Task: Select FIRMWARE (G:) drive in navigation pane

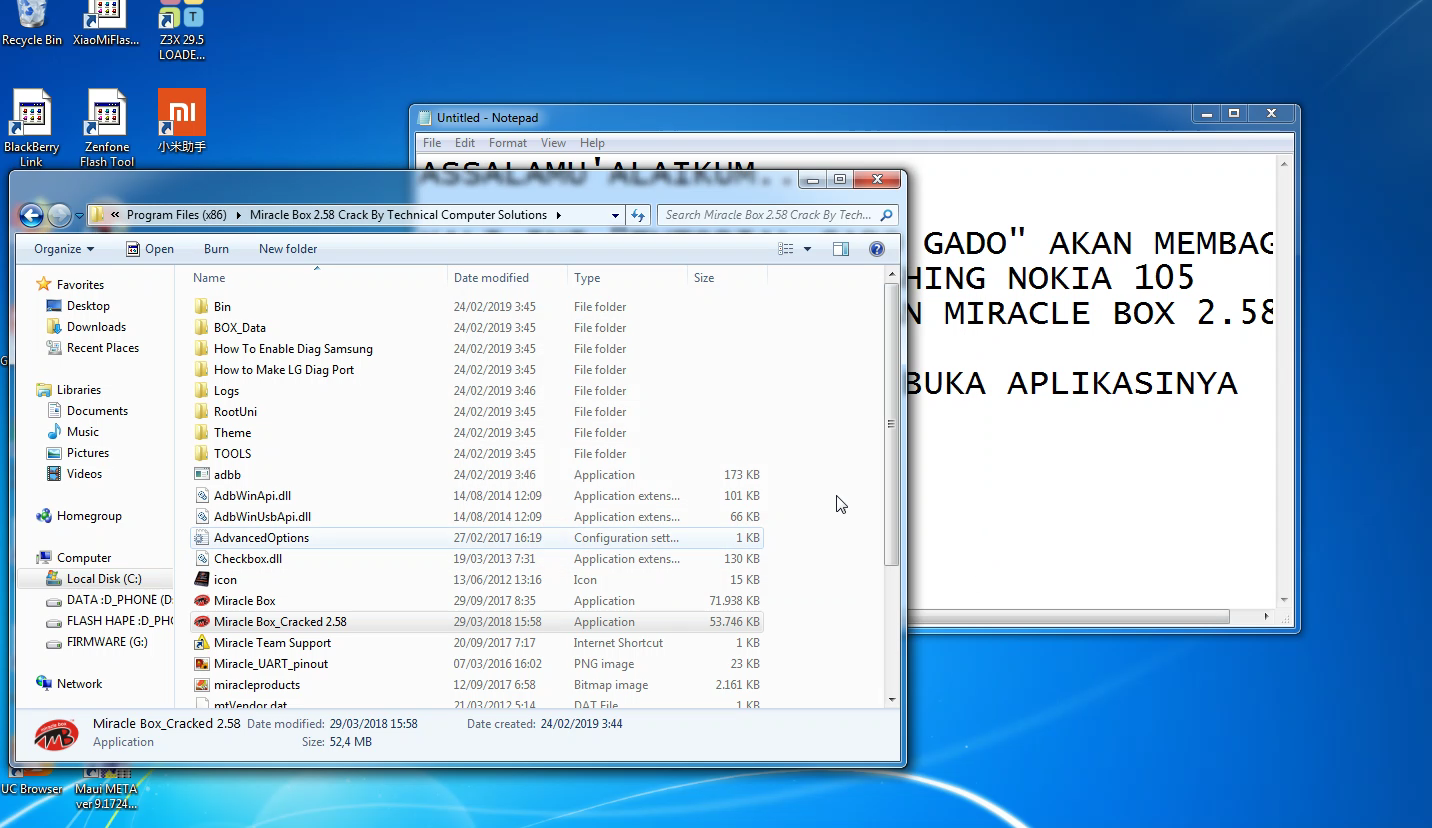Action: click(95, 642)
